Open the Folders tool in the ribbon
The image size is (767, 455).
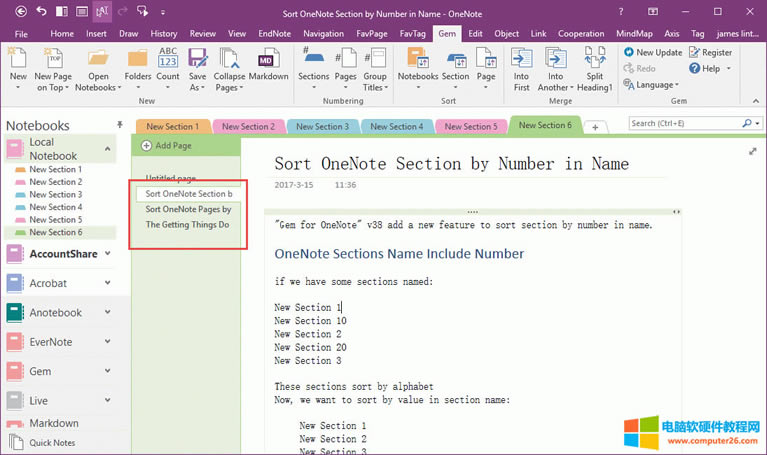[x=139, y=63]
